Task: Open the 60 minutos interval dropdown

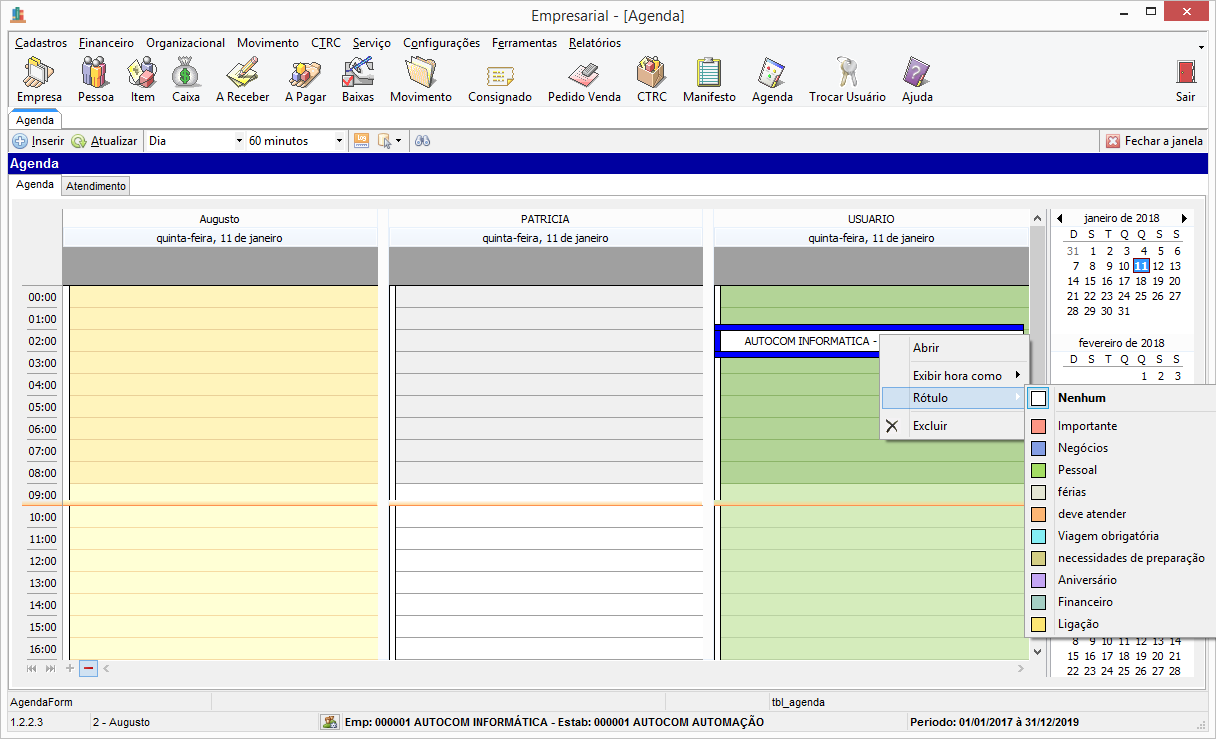Action: point(339,141)
